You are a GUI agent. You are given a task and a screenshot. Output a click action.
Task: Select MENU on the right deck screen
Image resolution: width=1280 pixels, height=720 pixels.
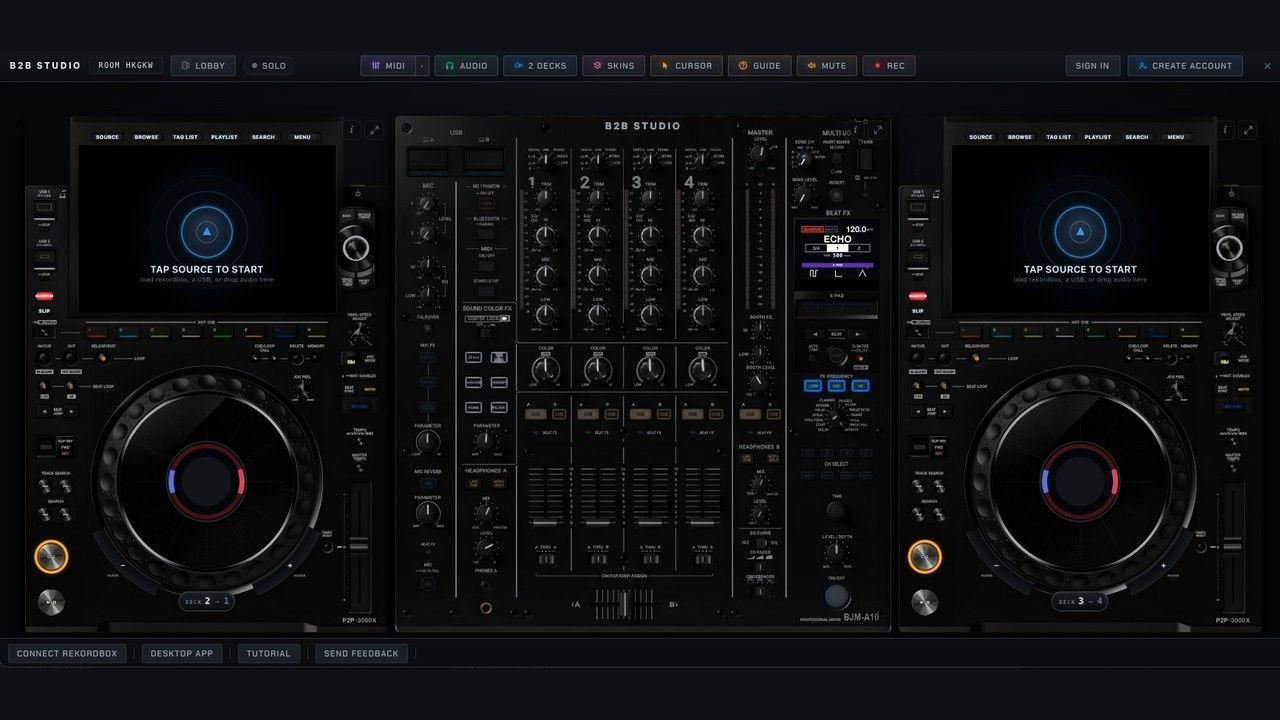1176,137
